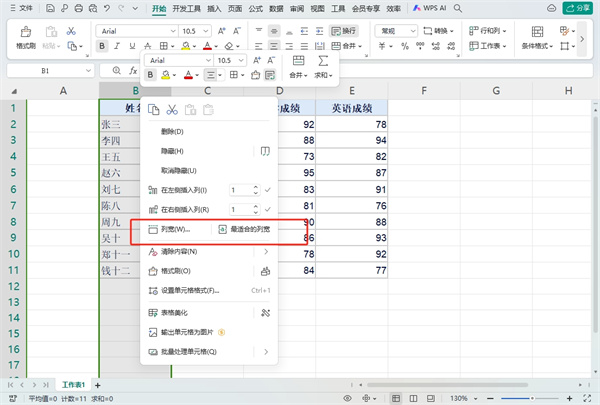
Task: Click the 分享 share button
Action: 576,8
